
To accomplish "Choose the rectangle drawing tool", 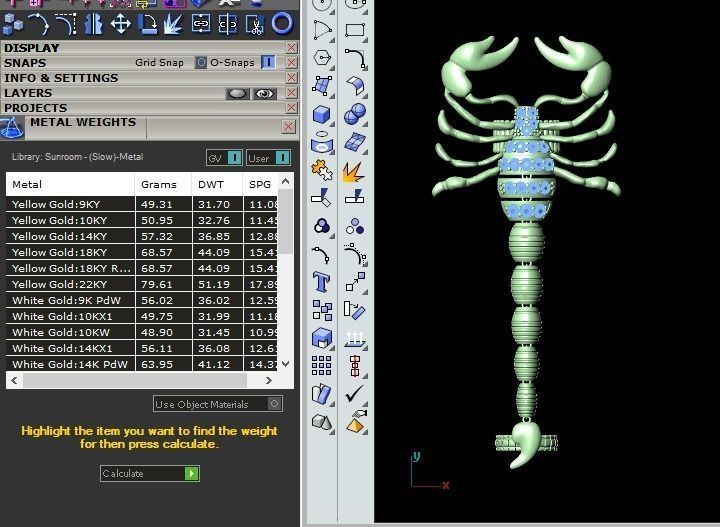I will click(x=354, y=30).
